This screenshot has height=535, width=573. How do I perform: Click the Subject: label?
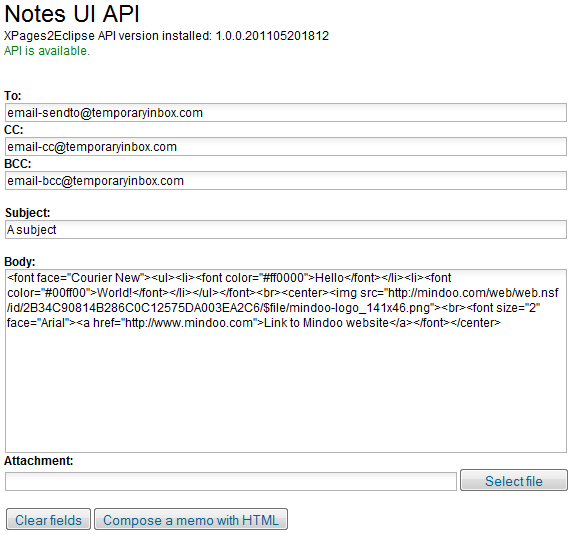pos(27,213)
